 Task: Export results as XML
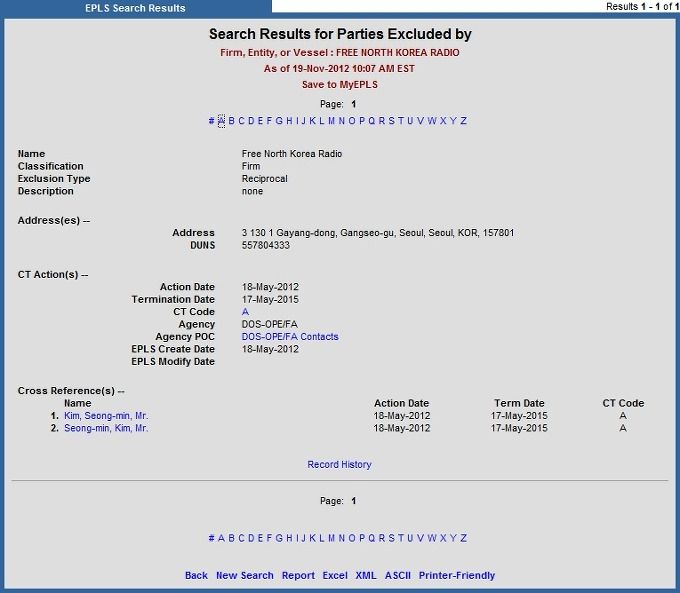point(366,576)
